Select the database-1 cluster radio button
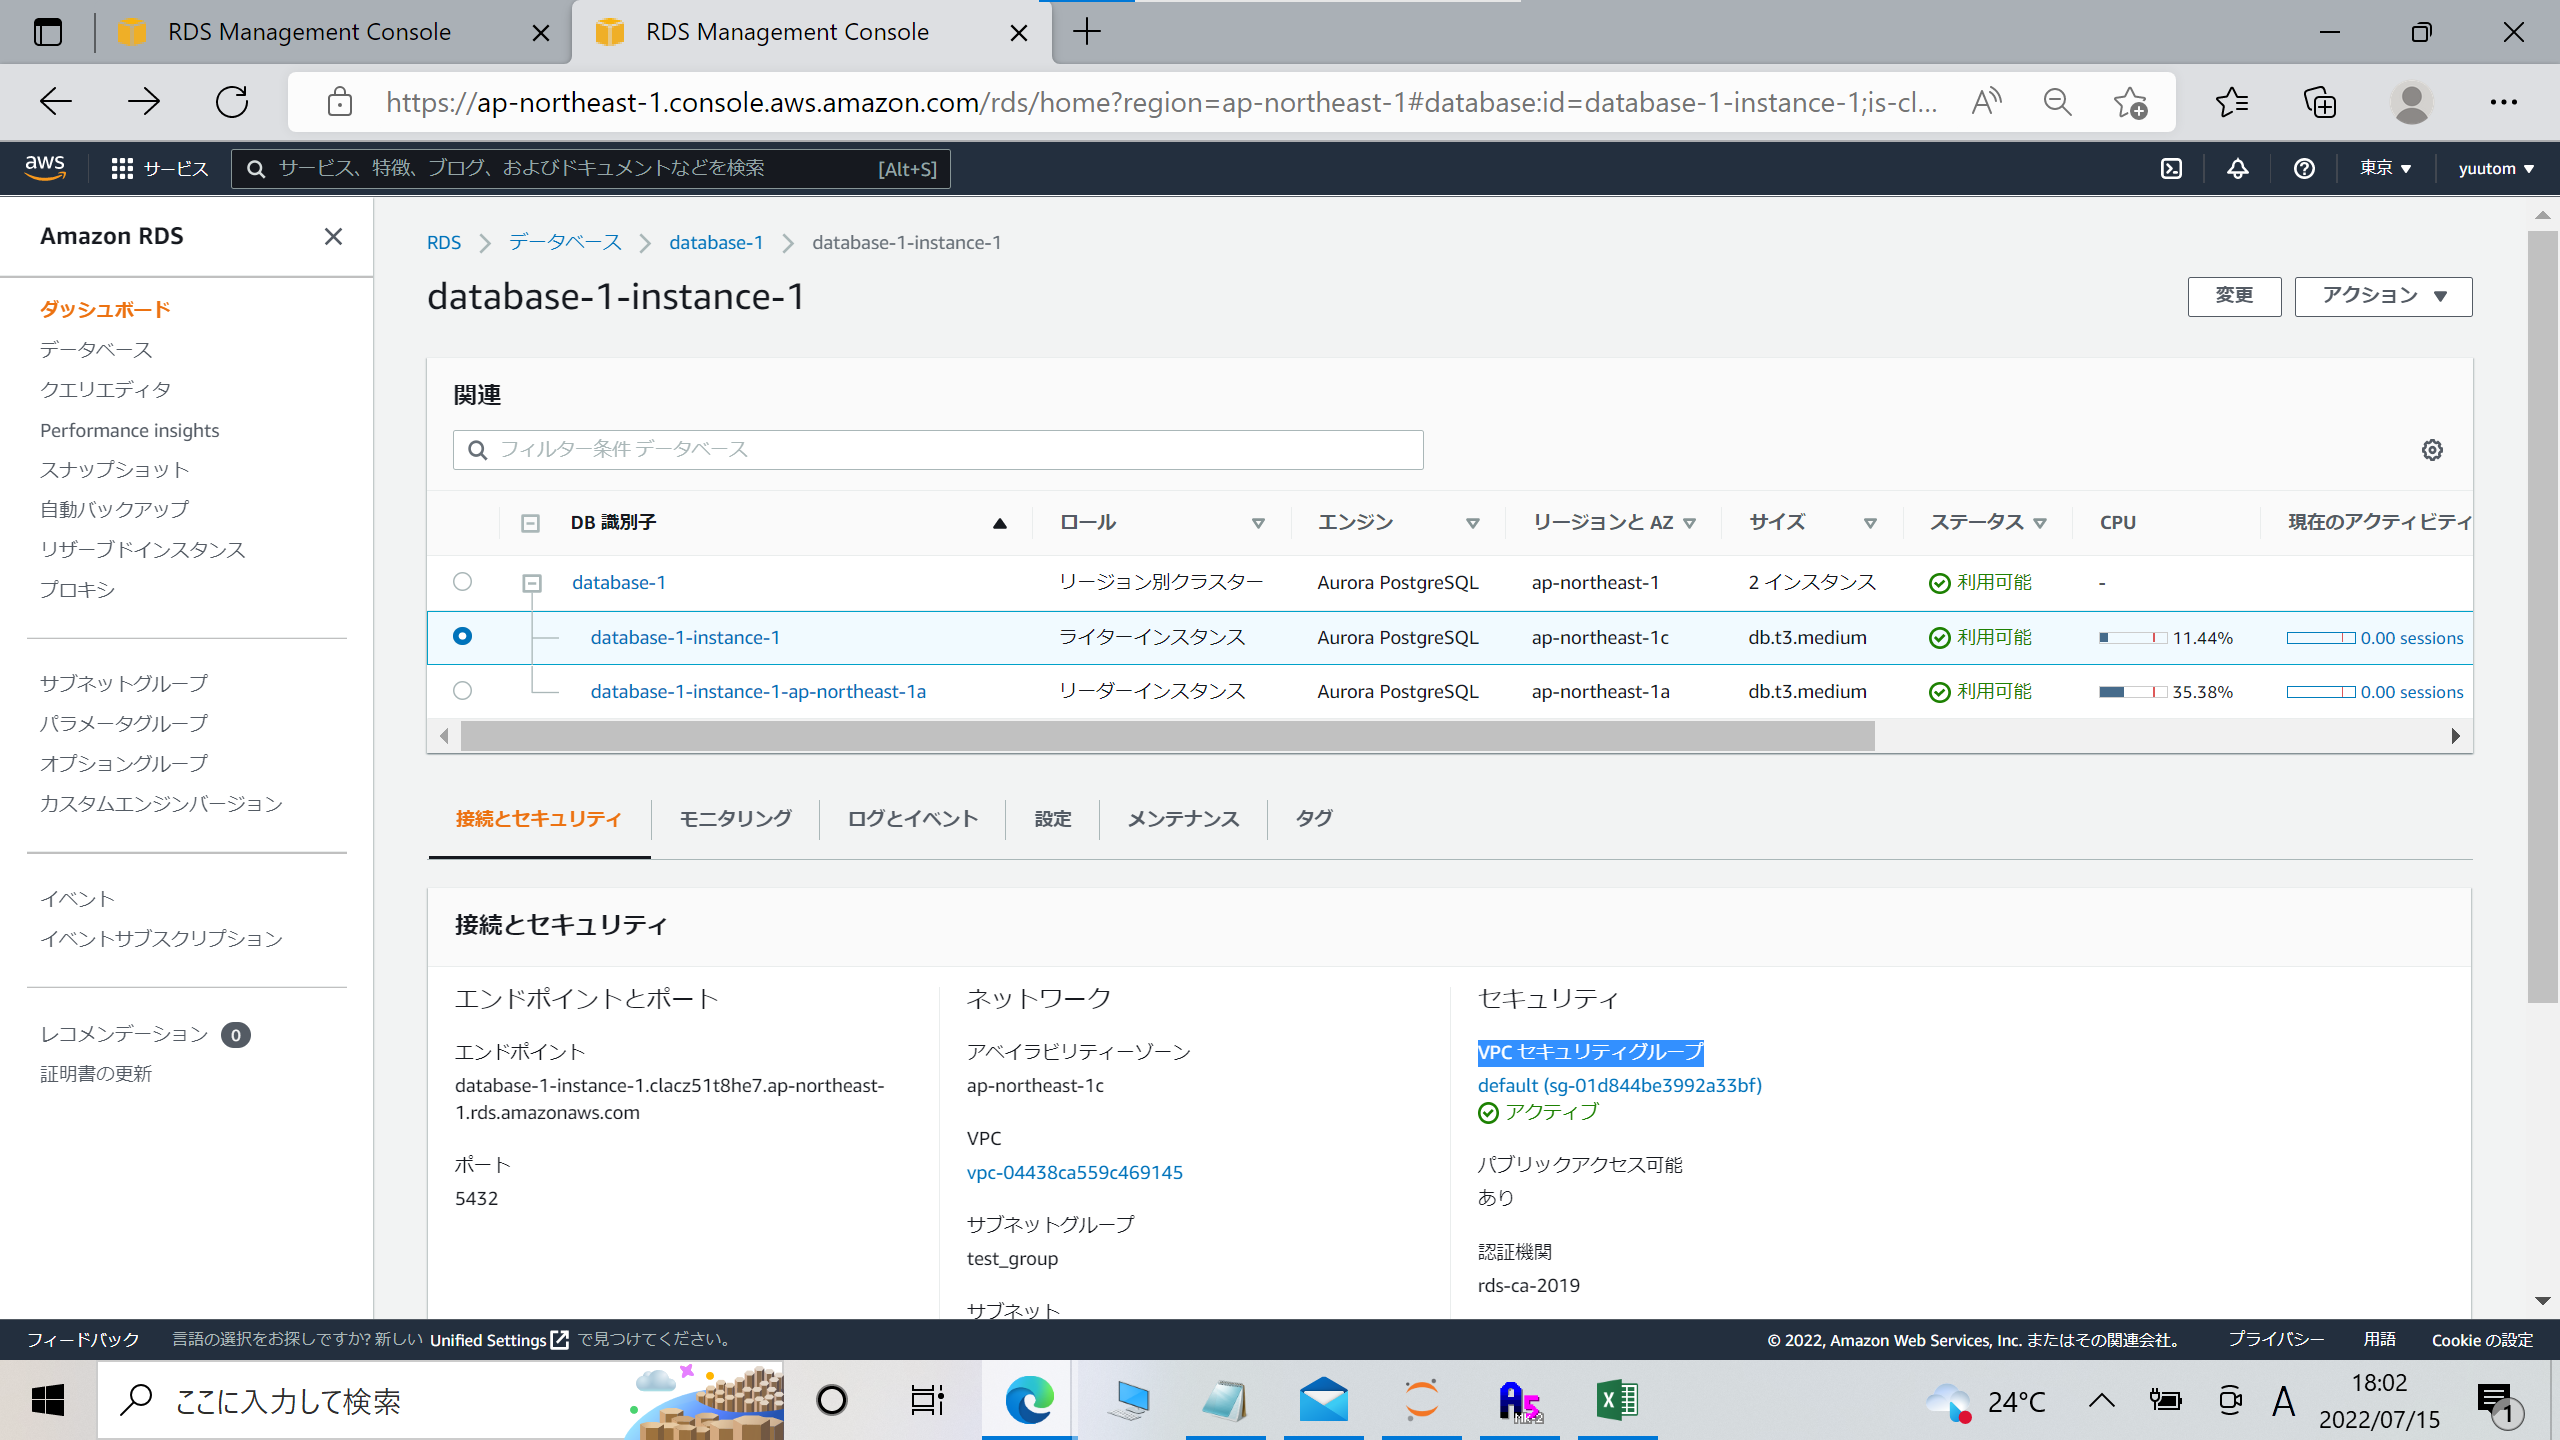Screen dimensions: 2560x1440 462,581
